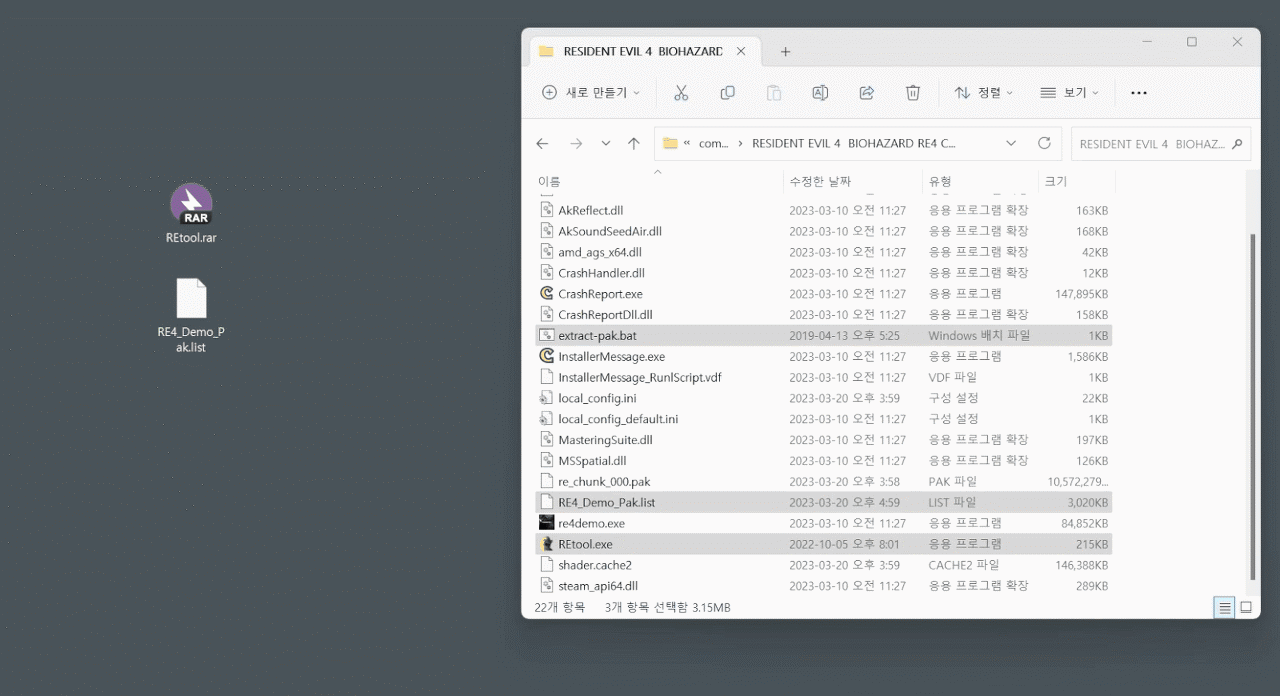The height and width of the screenshot is (696, 1280).
Task: Click the Rename icon in toolbar
Action: 820,92
